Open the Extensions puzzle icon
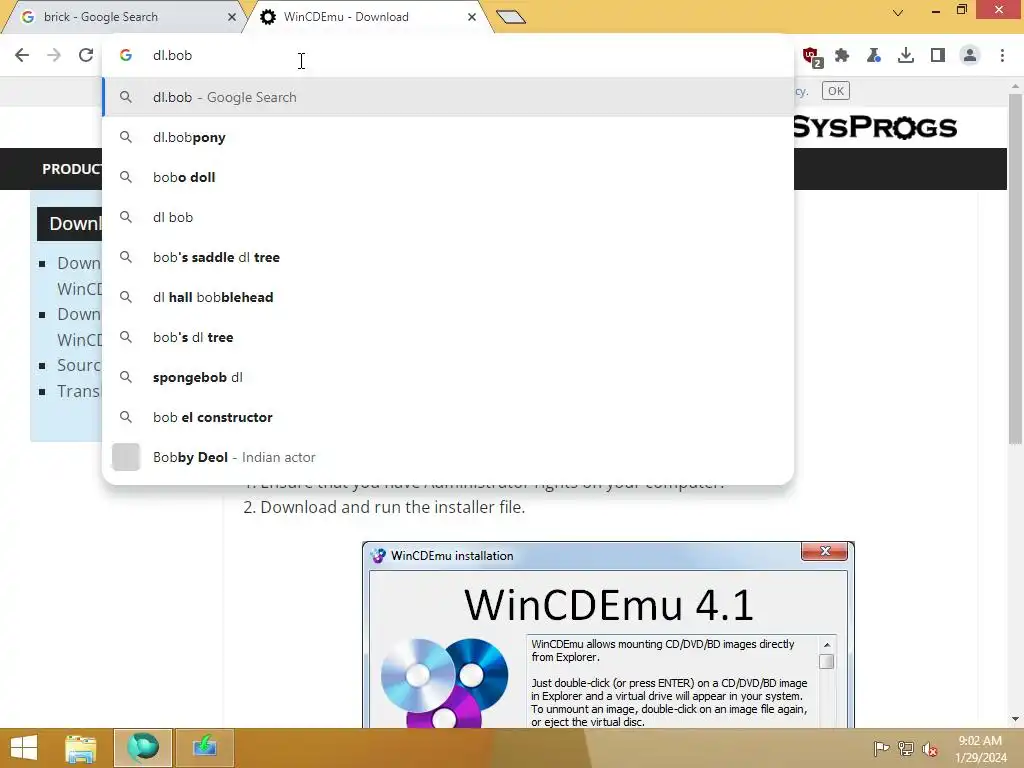The height and width of the screenshot is (768, 1024). click(842, 55)
